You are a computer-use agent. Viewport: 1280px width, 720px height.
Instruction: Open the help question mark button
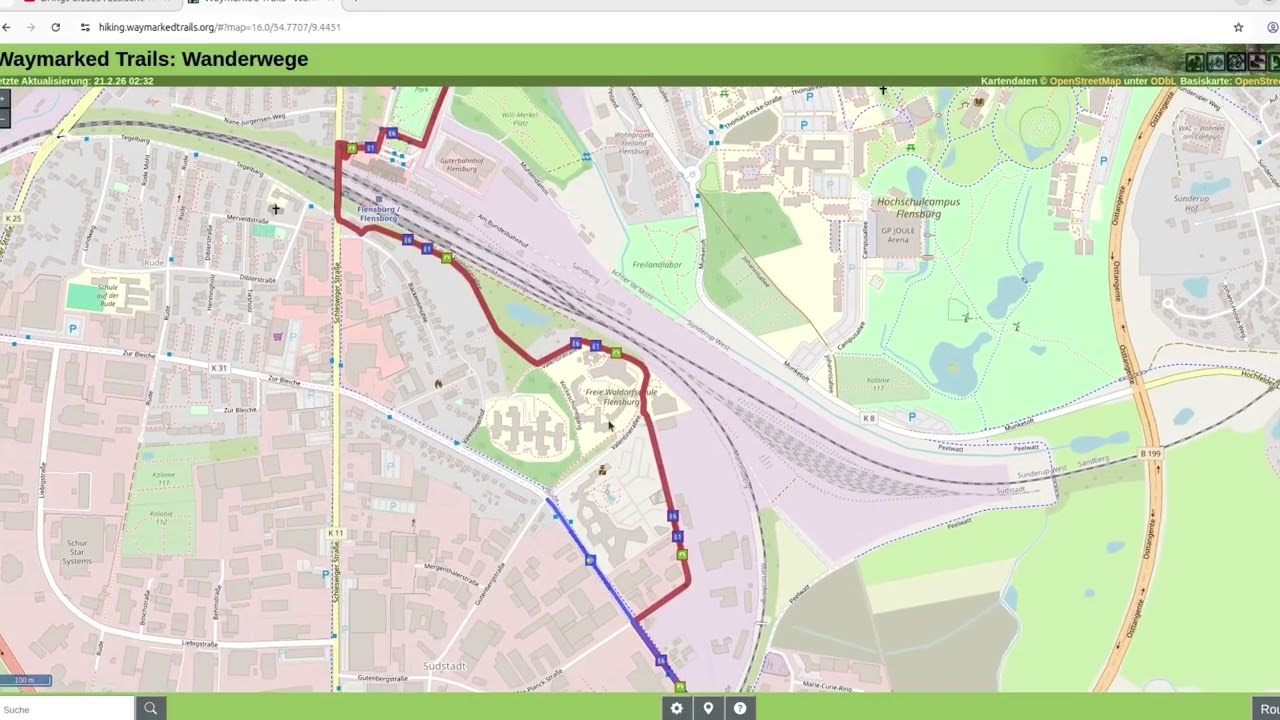[x=740, y=708]
